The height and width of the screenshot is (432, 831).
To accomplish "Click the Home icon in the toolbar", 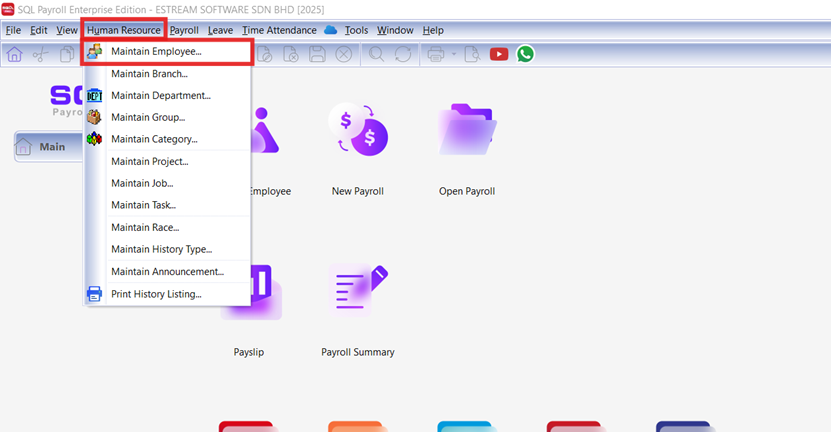I will (x=15, y=54).
